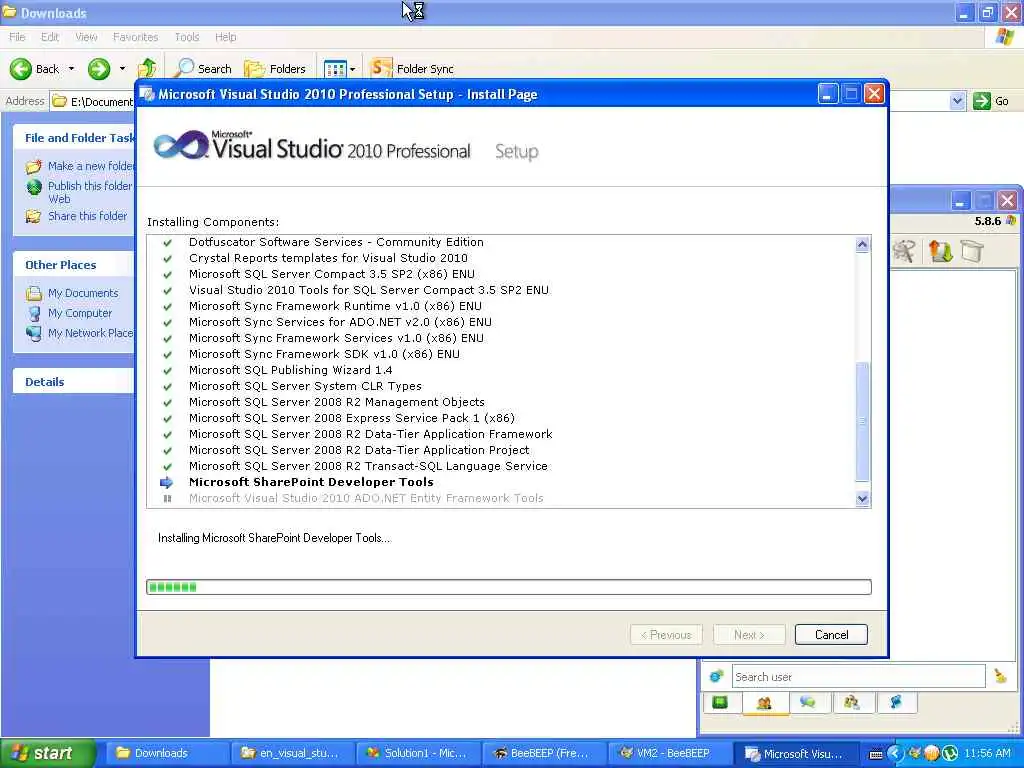The width and height of the screenshot is (1024, 768).
Task: Click the Other Places panel header
Action: [74, 264]
